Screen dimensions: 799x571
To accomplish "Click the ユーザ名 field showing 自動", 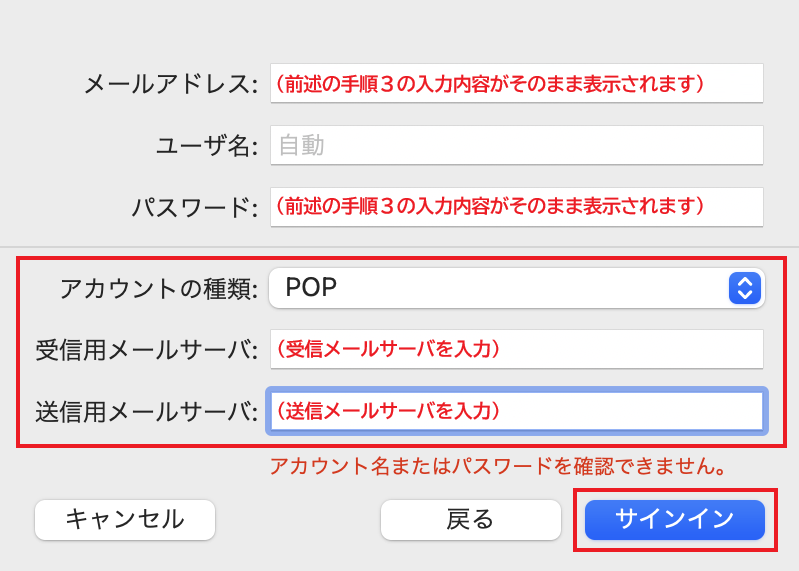I will tap(516, 145).
